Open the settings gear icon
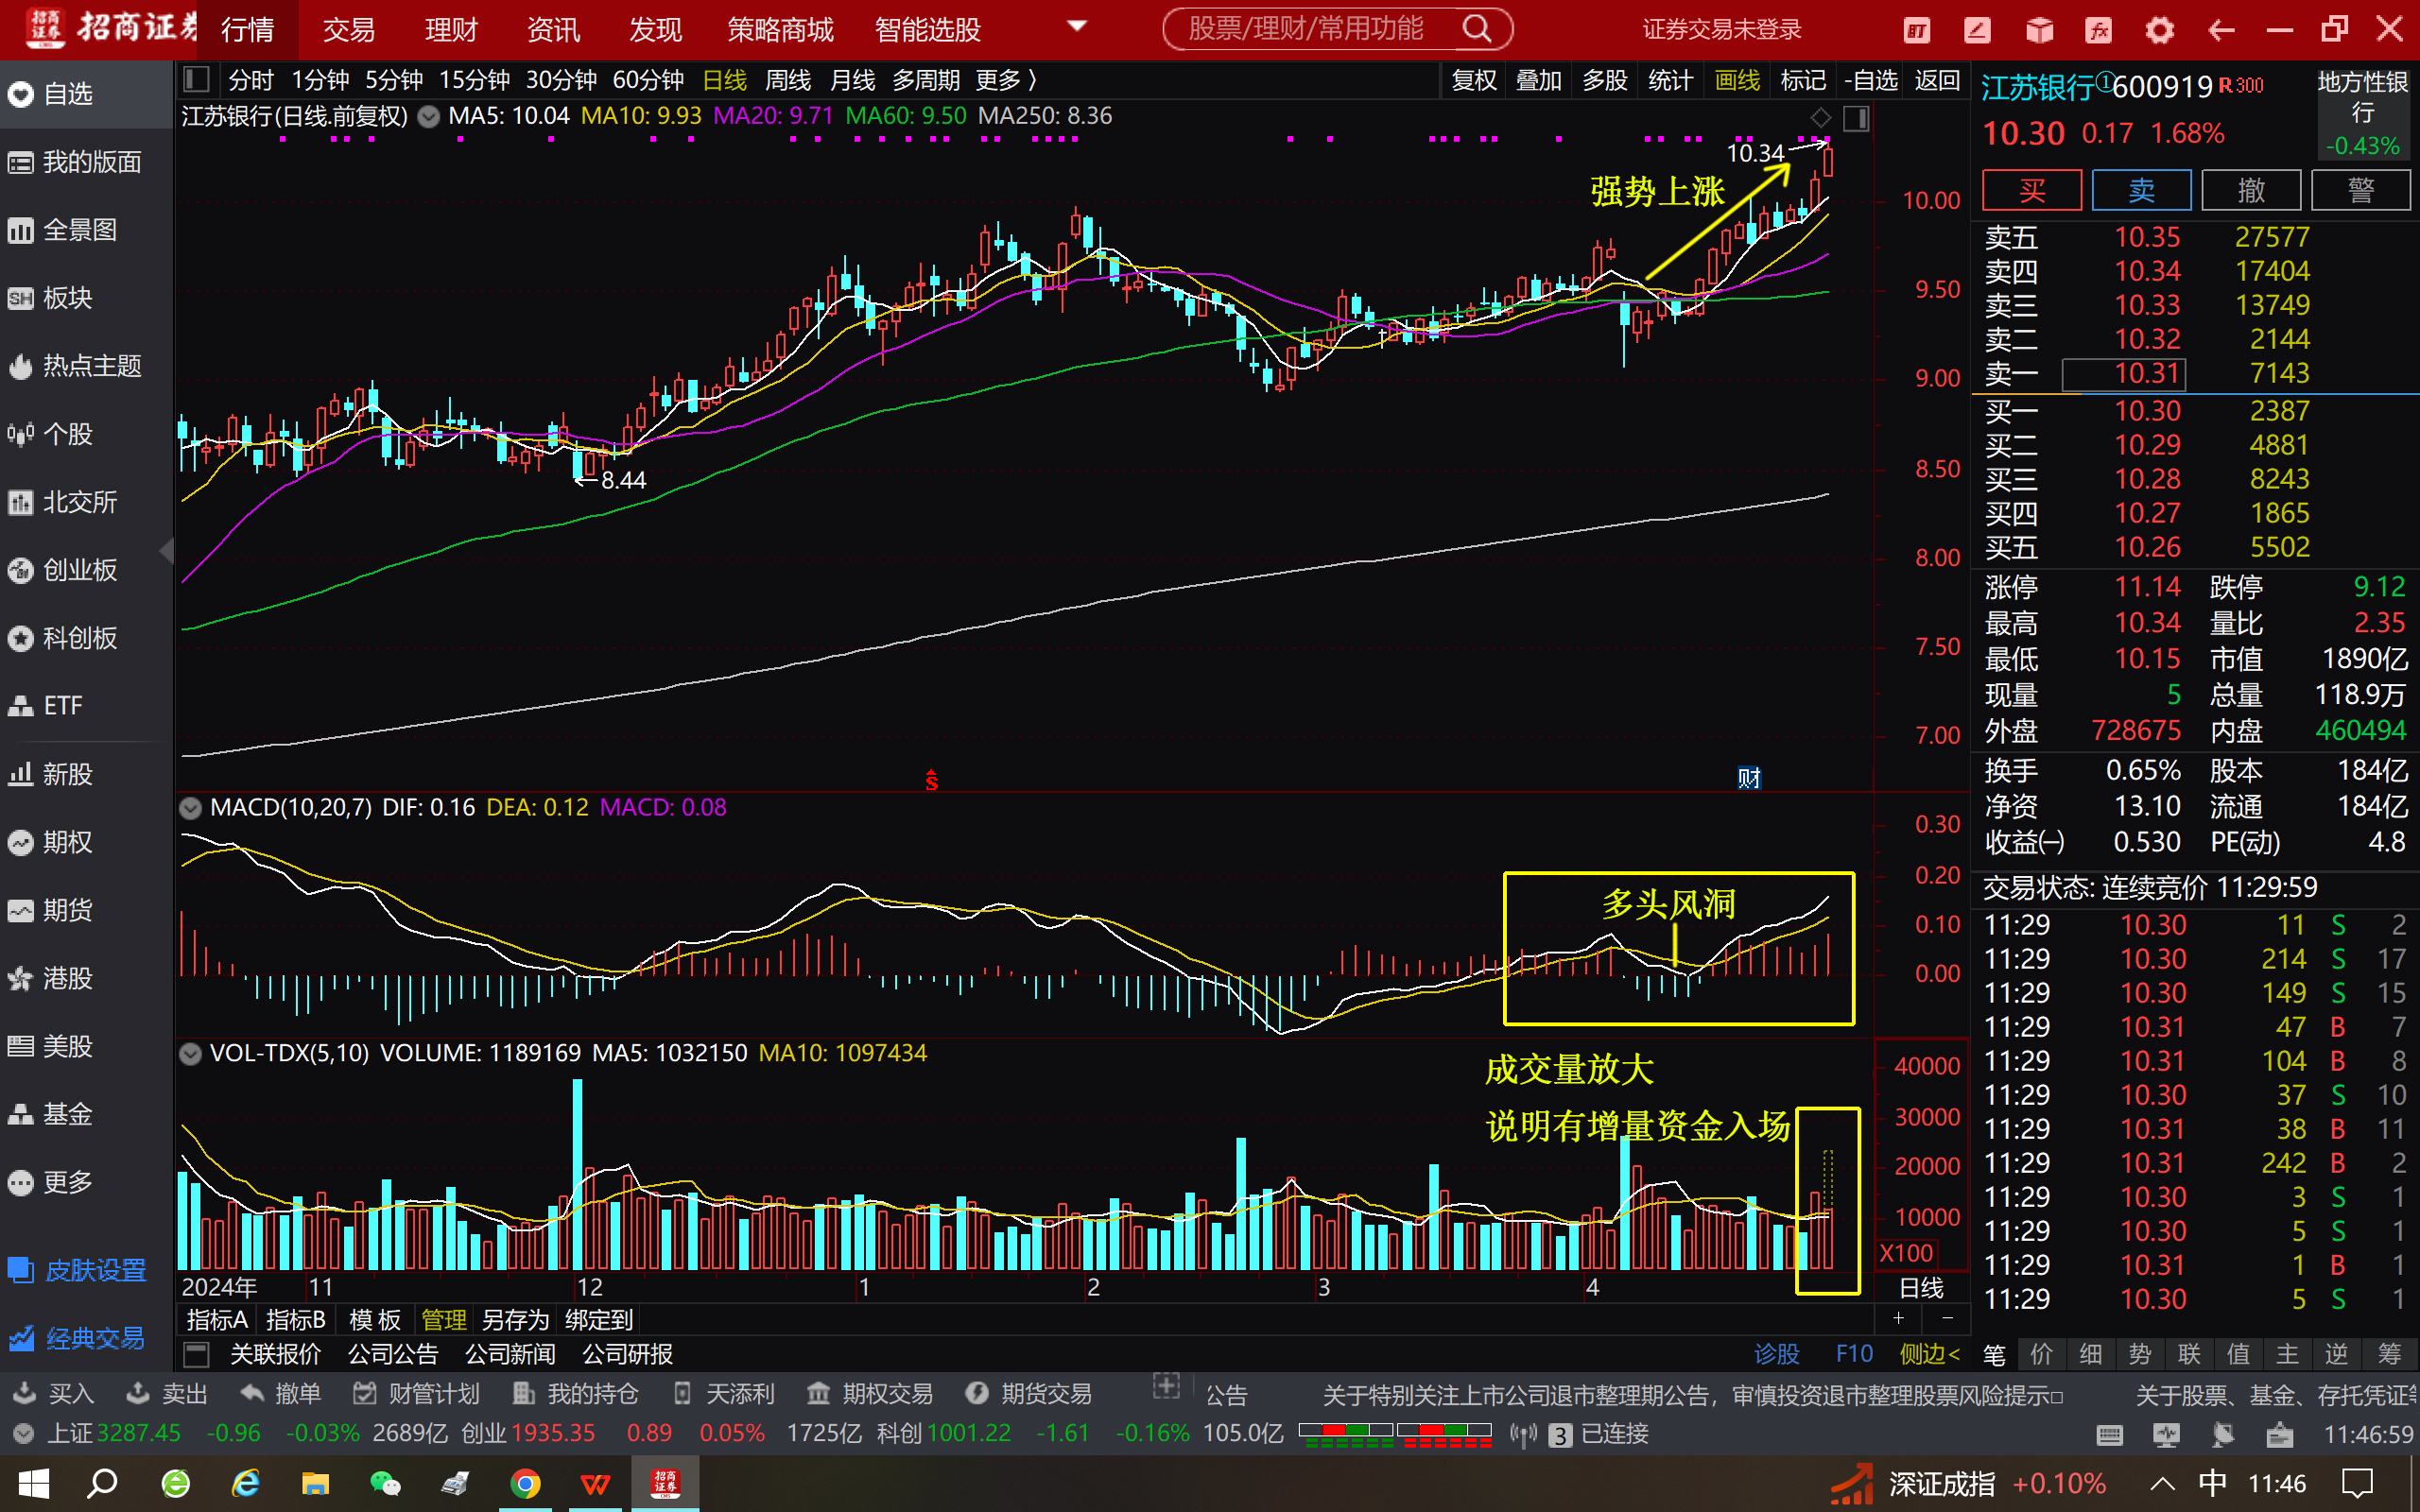This screenshot has height=1512, width=2420. (x=2159, y=30)
